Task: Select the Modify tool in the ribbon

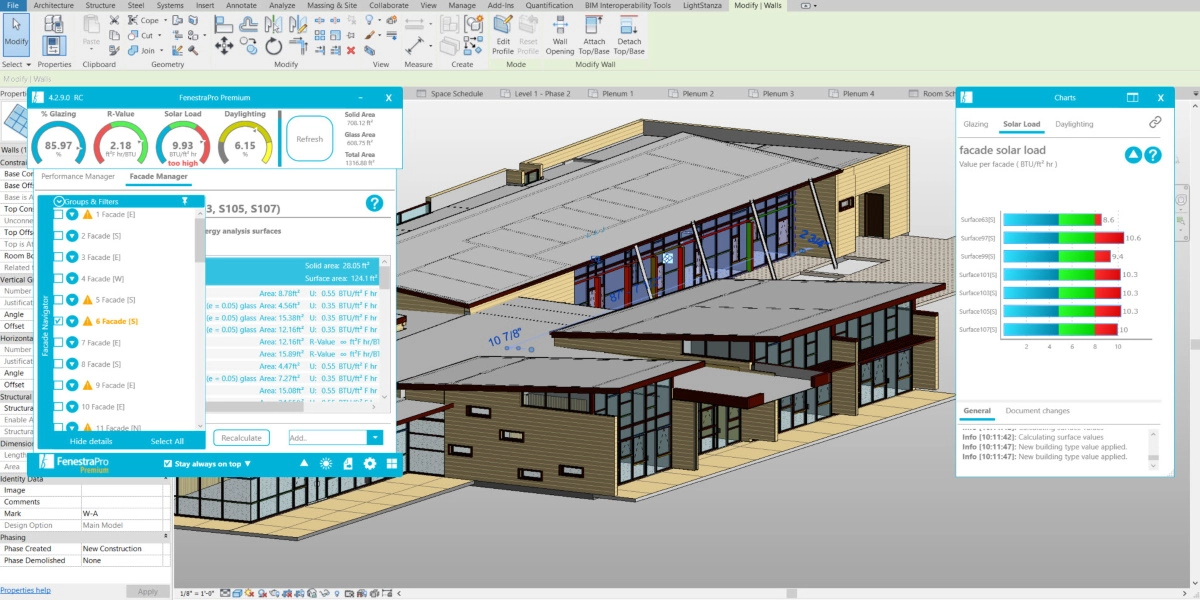Action: click(x=16, y=35)
